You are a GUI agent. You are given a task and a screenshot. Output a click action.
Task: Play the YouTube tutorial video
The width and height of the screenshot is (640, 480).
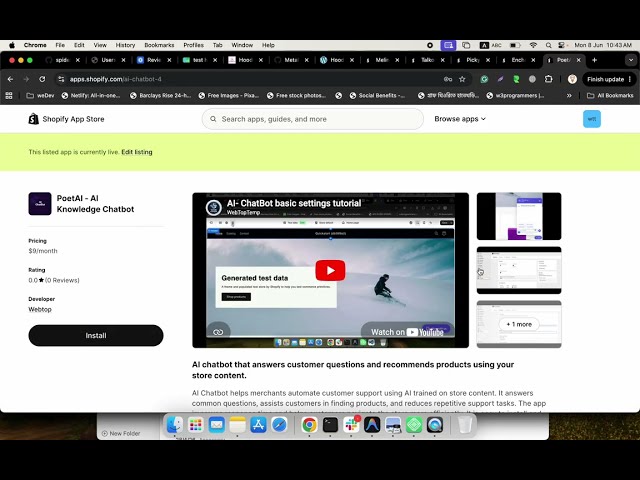(x=330, y=270)
